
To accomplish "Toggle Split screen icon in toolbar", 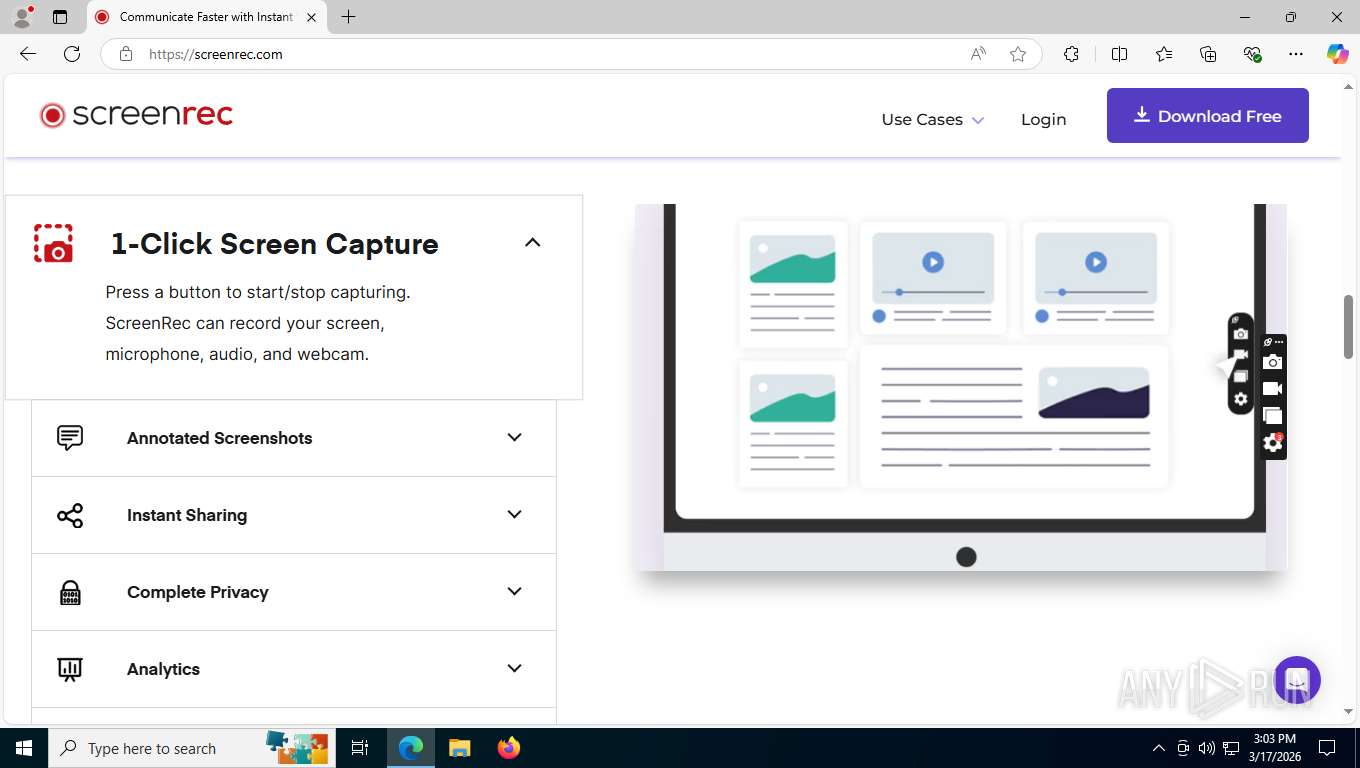I will click(x=1119, y=54).
